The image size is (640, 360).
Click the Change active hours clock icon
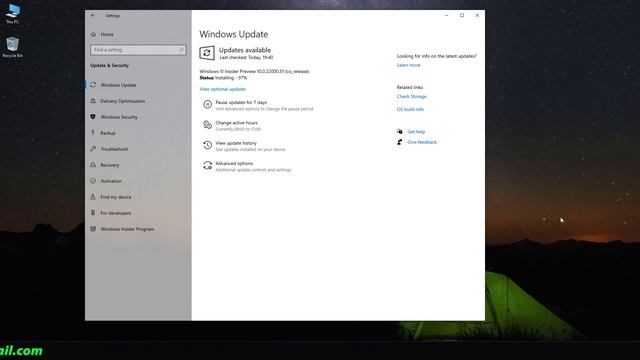(x=207, y=125)
